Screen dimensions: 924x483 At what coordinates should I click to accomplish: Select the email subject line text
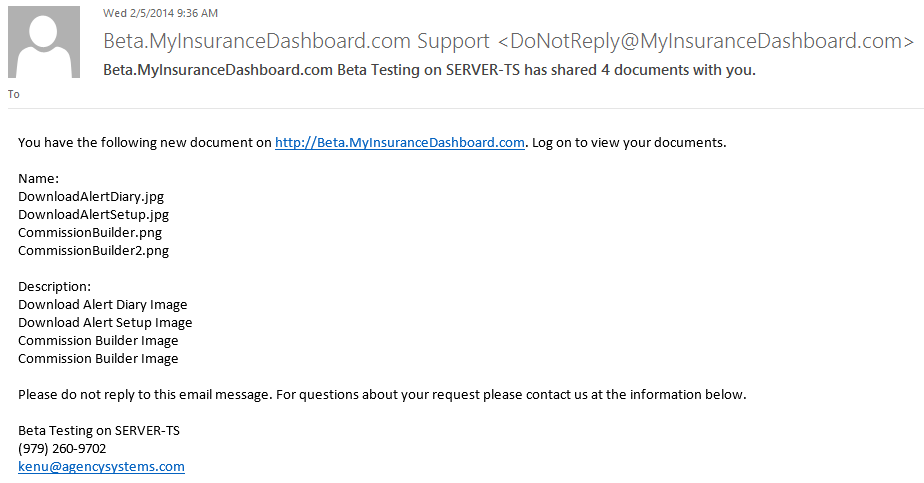429,70
